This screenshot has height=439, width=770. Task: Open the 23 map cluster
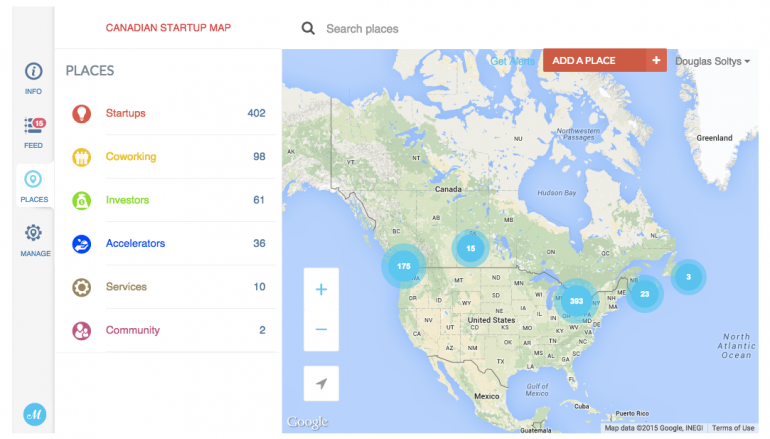[x=645, y=294]
